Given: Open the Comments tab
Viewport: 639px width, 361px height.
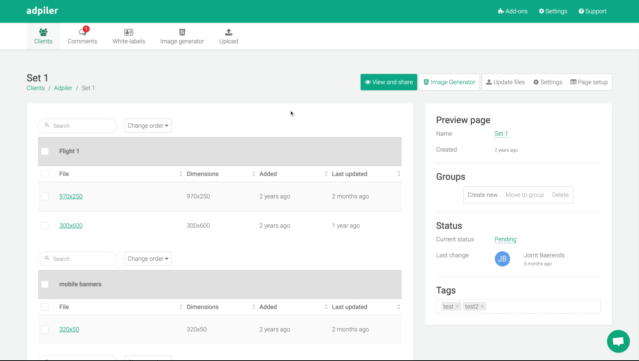Looking at the screenshot, I should tap(82, 36).
